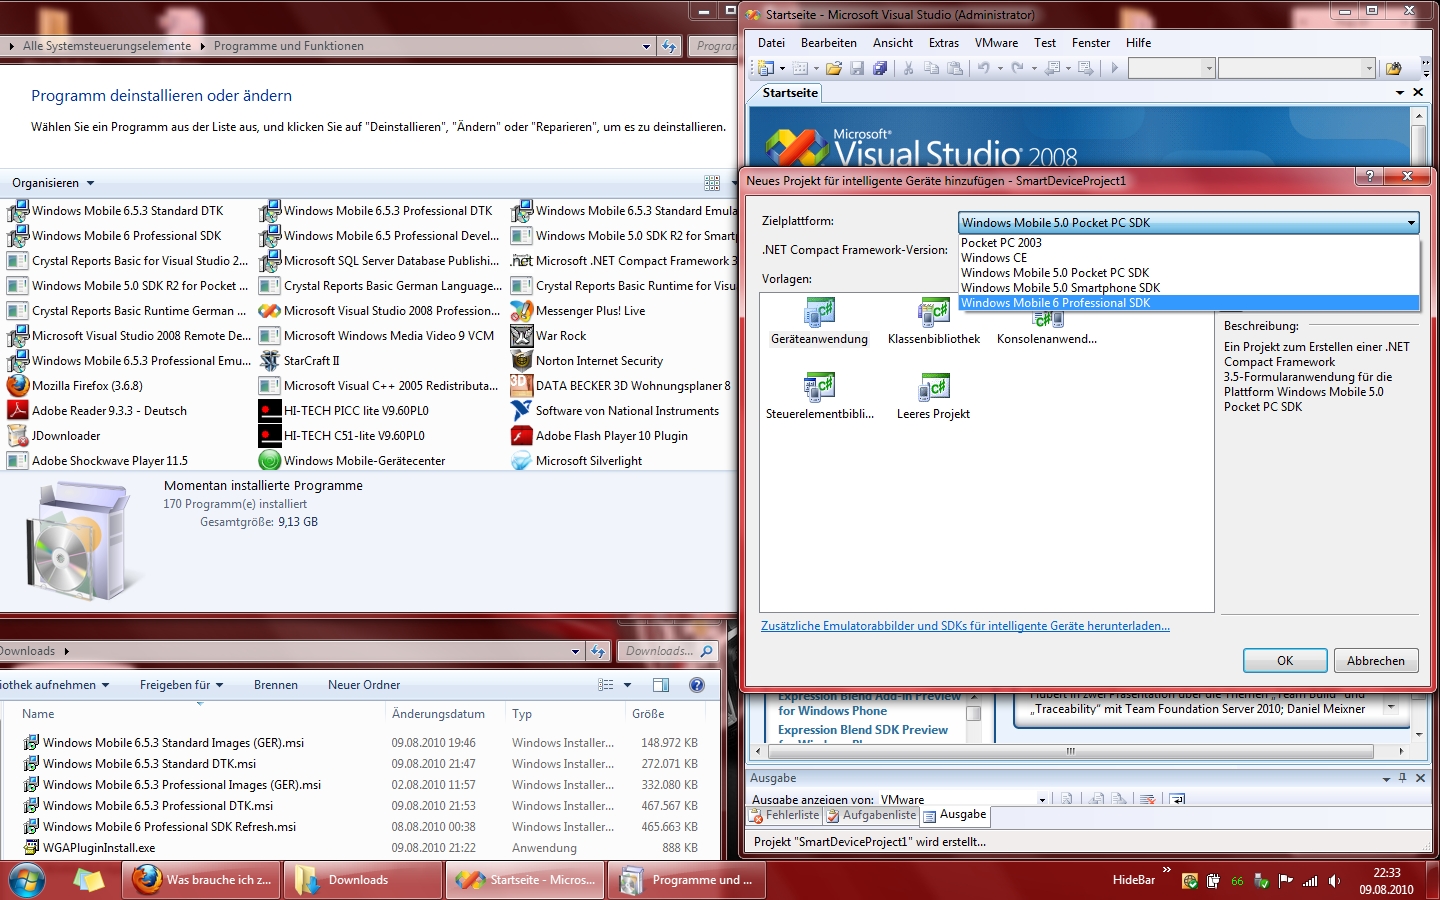This screenshot has width=1440, height=900.
Task: Click Brennen in Downloads window toolbar
Action: [276, 685]
